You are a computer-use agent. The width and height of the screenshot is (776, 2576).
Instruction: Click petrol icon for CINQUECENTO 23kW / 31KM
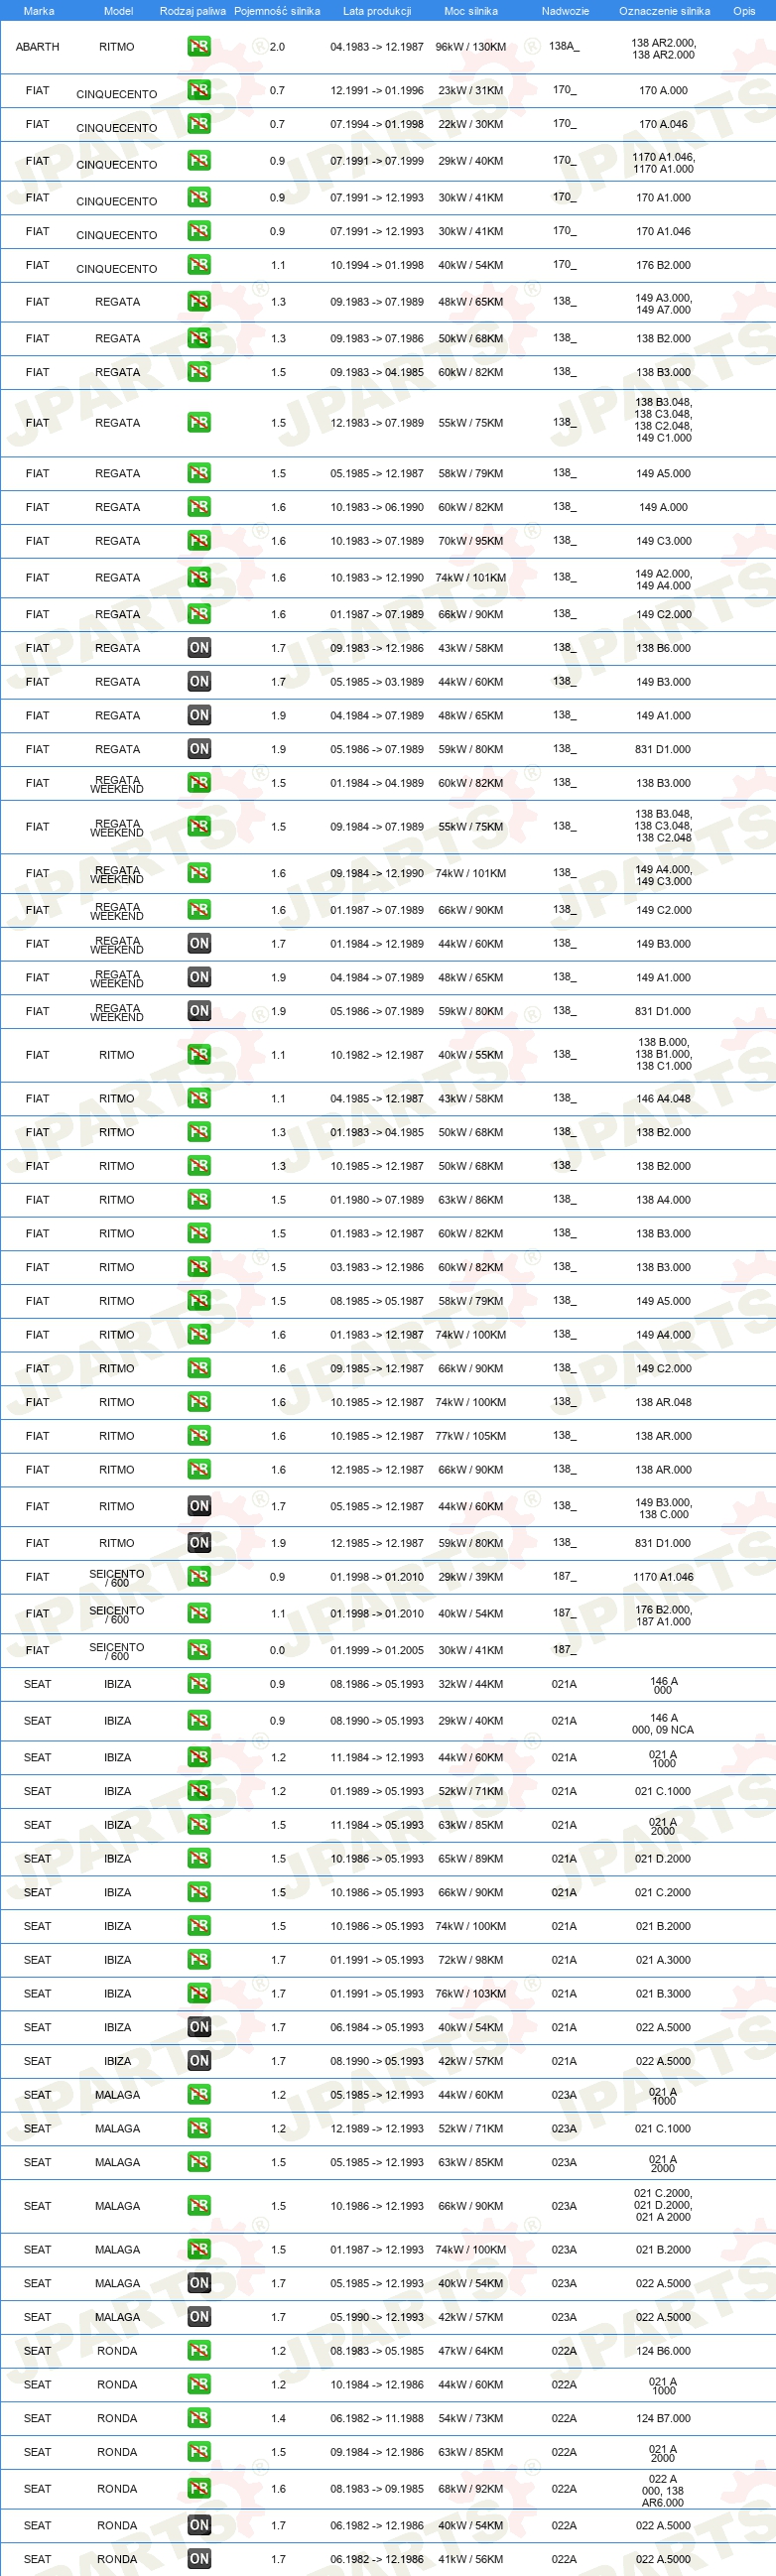[x=199, y=90]
